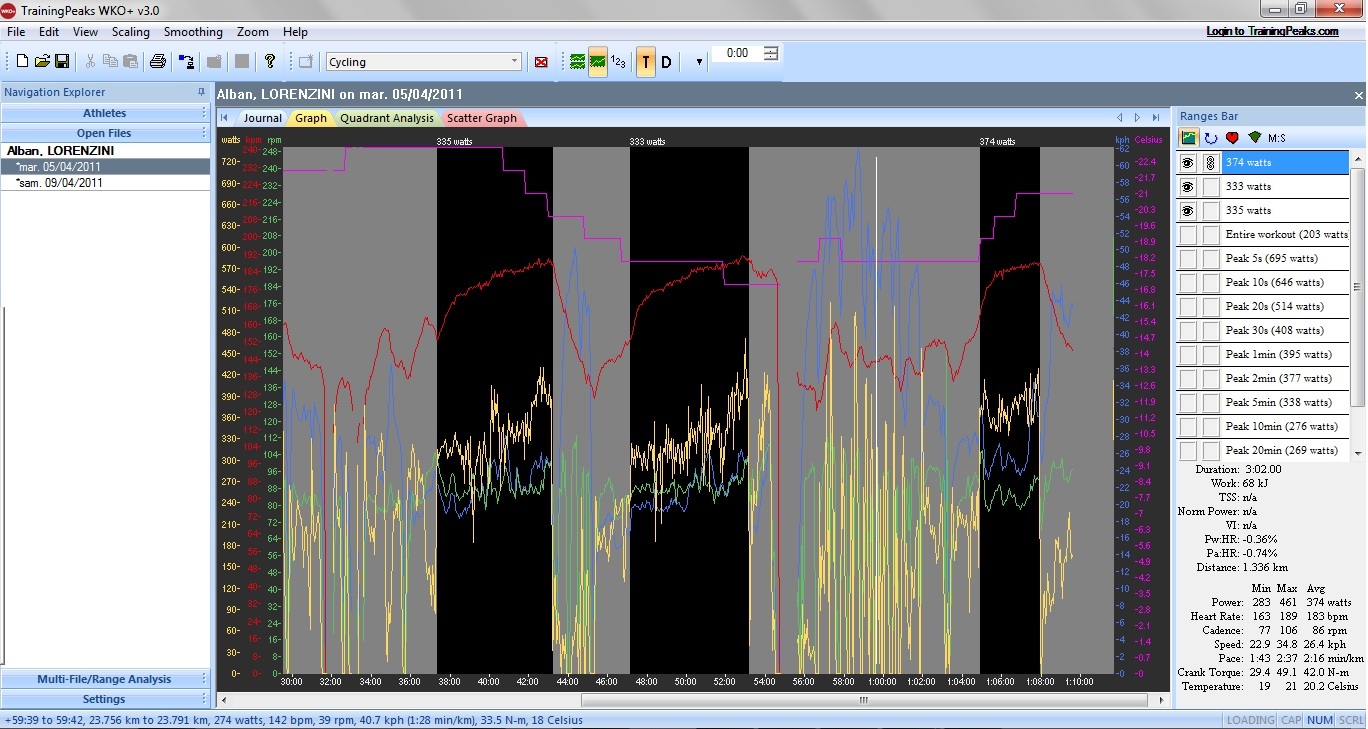This screenshot has height=729, width=1368.
Task: Jump to first tab with arrow
Action: coord(225,118)
